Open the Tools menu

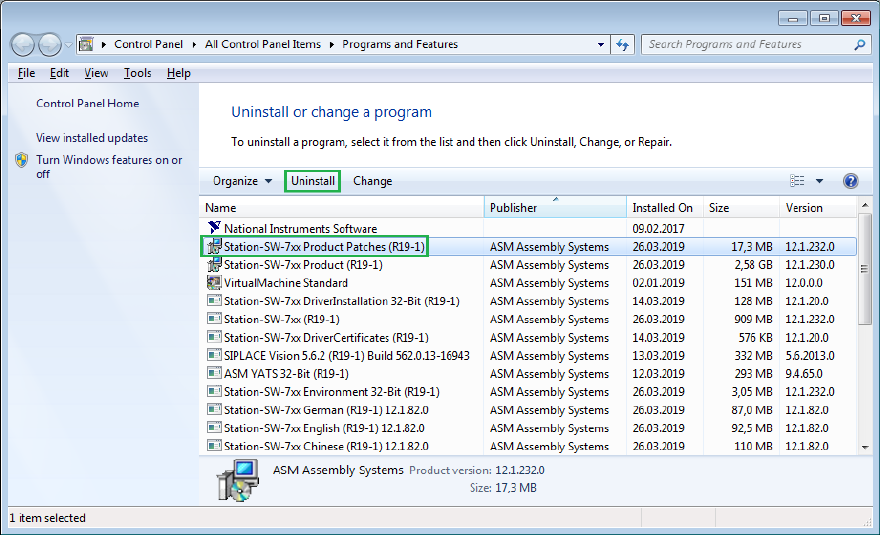tap(138, 73)
